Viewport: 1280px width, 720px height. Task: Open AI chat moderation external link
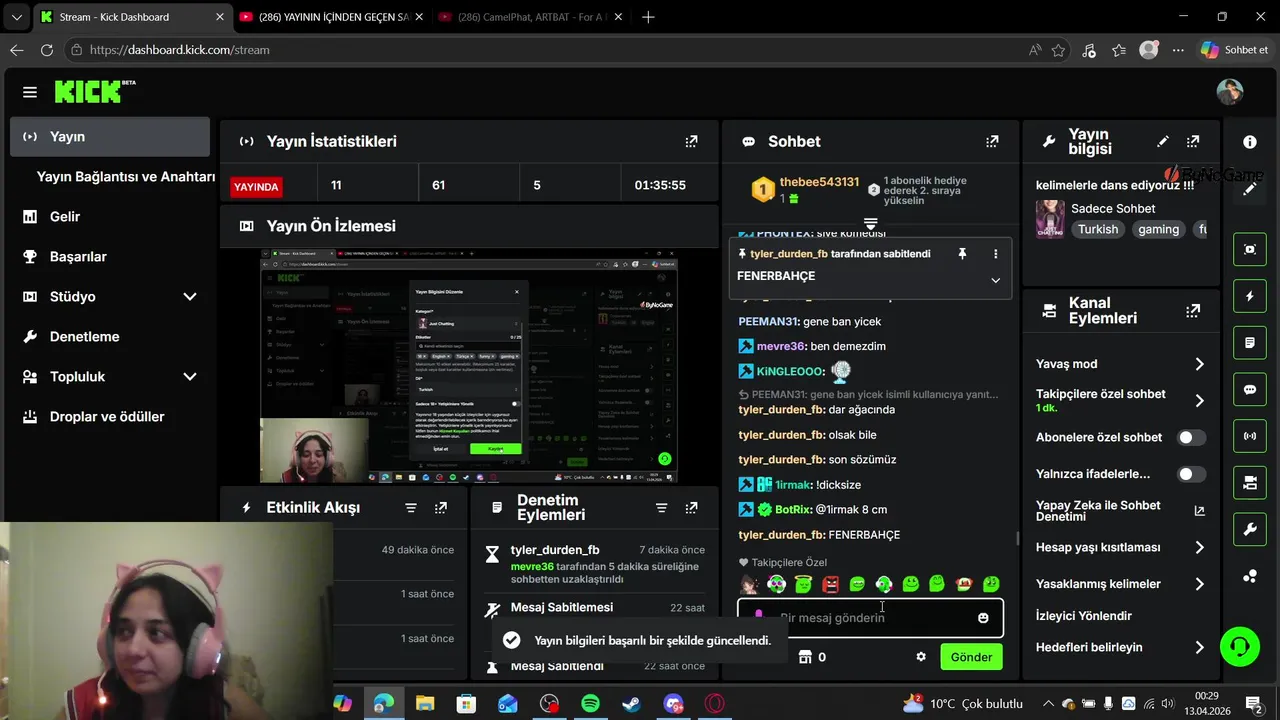[x=1200, y=511]
